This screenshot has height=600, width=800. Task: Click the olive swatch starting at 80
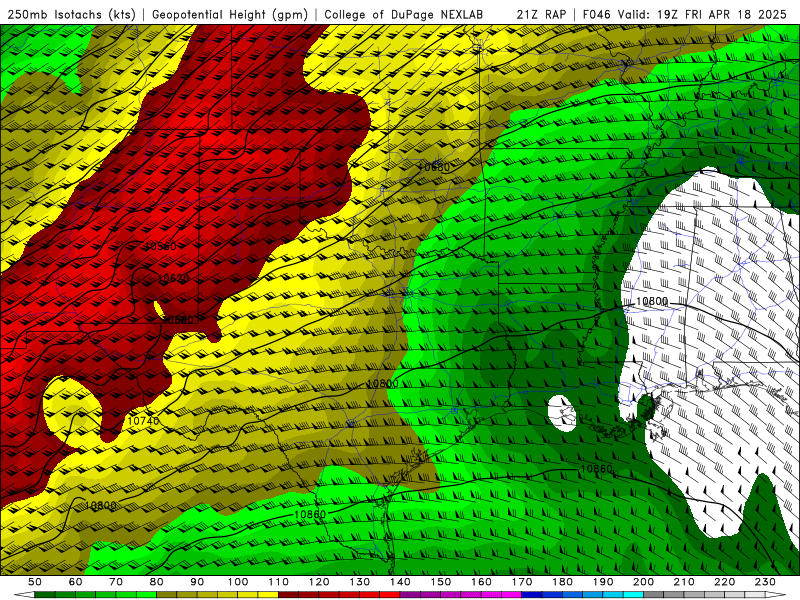pyautogui.click(x=167, y=594)
